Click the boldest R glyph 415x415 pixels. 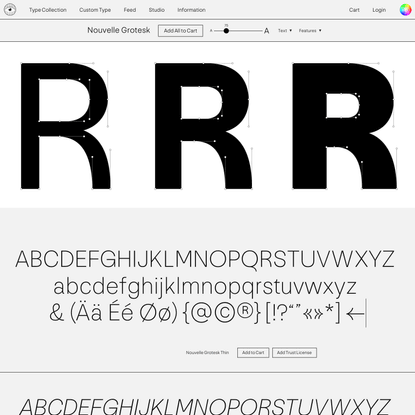point(345,126)
